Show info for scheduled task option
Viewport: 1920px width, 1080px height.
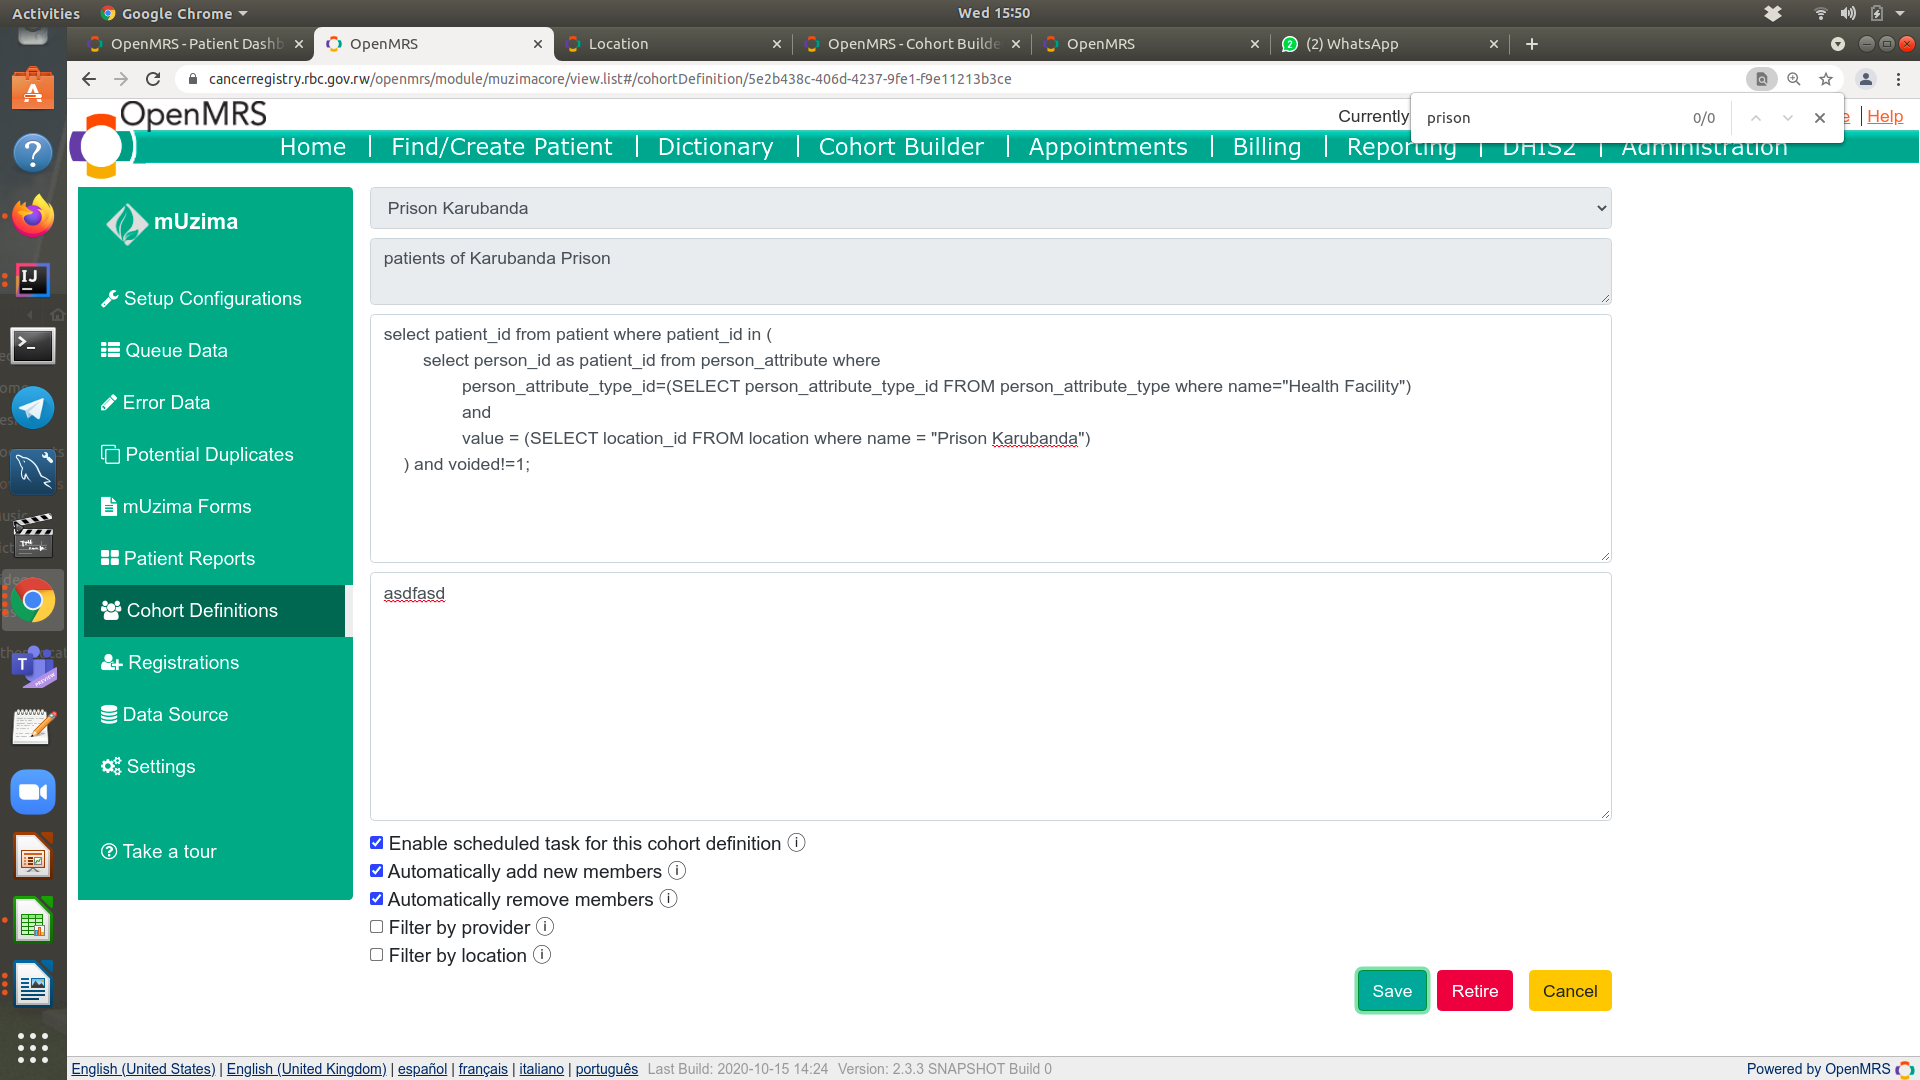coord(797,843)
